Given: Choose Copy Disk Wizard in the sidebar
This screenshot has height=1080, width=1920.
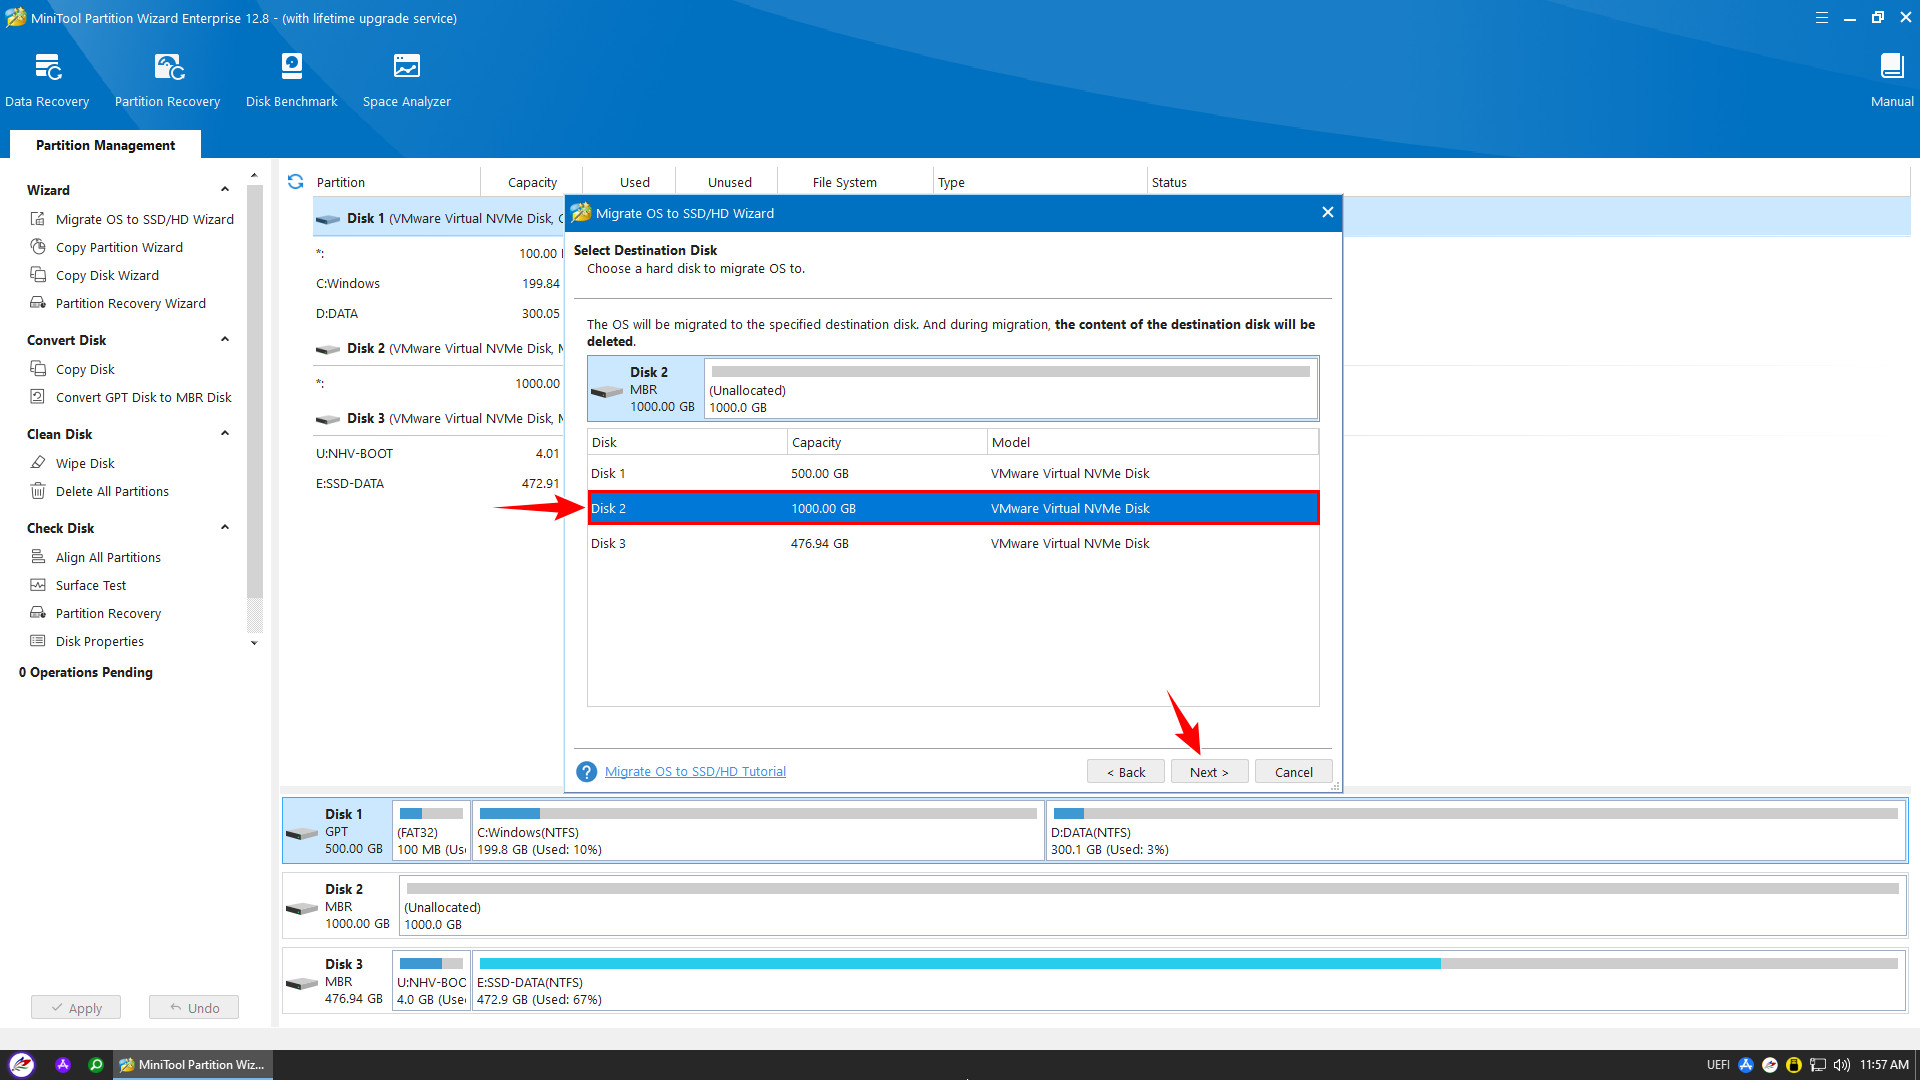Looking at the screenshot, I should click(x=107, y=275).
